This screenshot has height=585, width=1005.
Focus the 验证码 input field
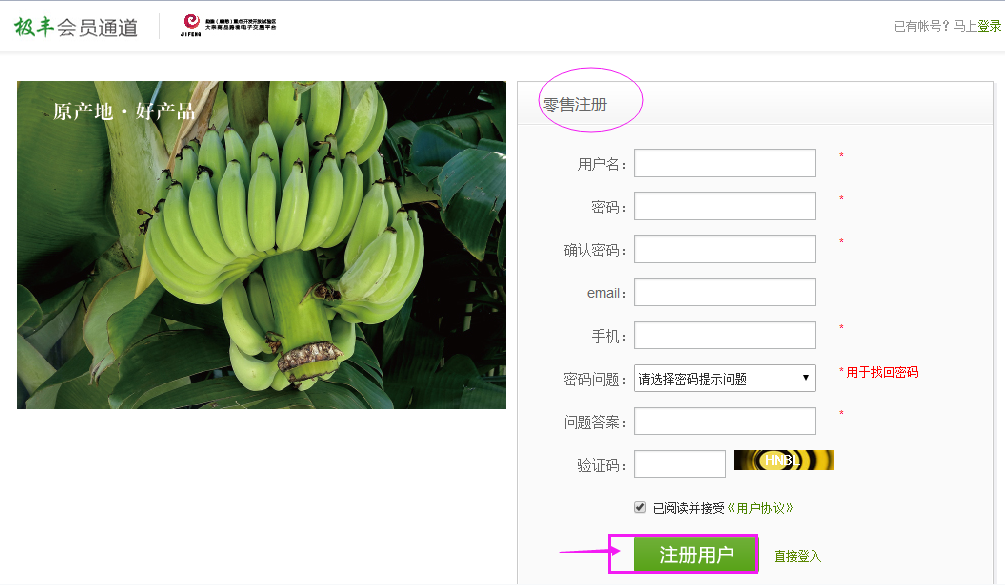click(x=679, y=464)
